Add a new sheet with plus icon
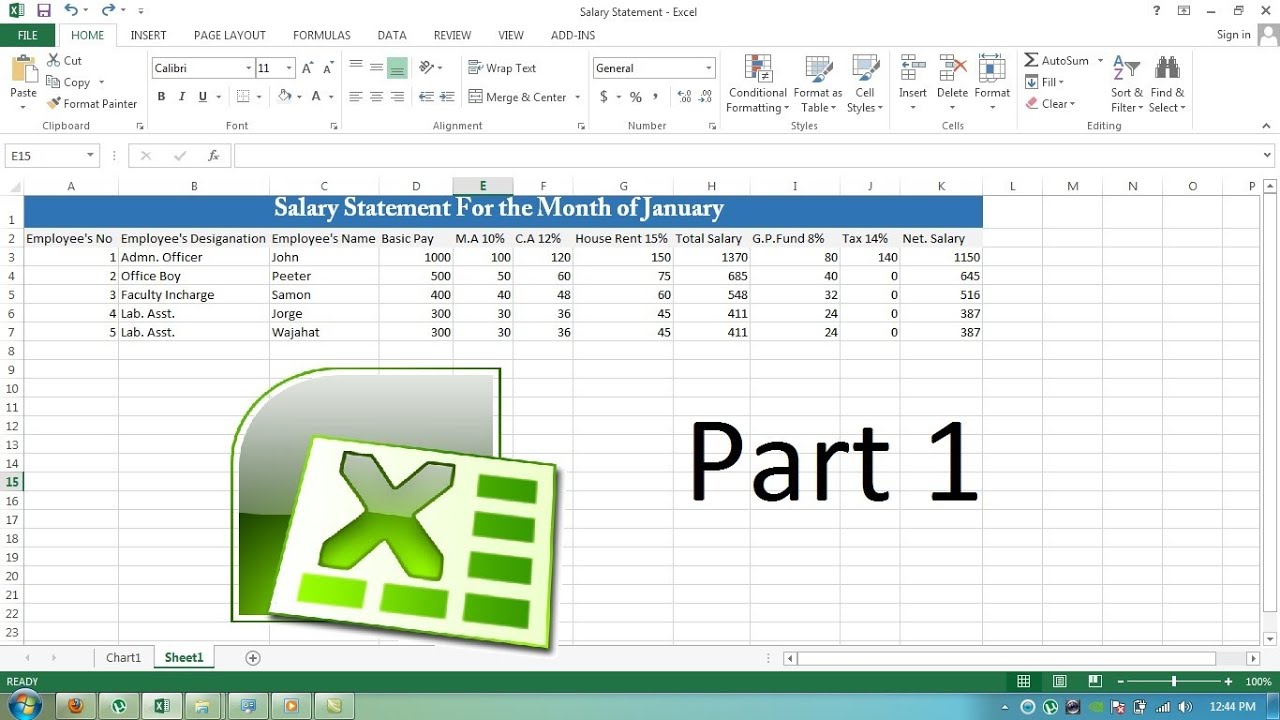 pos(253,658)
